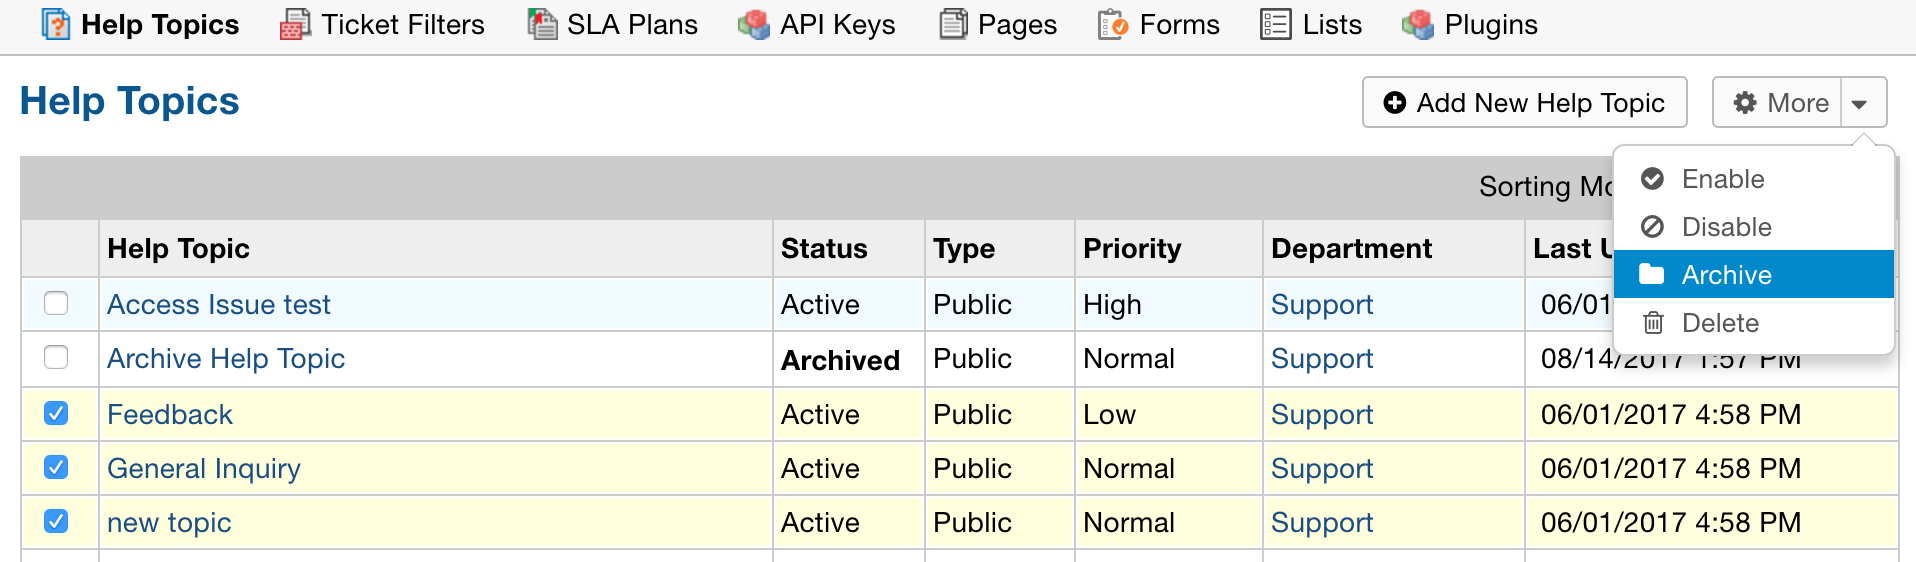Screen dimensions: 1916x562
Task: Click the API Keys icon
Action: coord(754,24)
